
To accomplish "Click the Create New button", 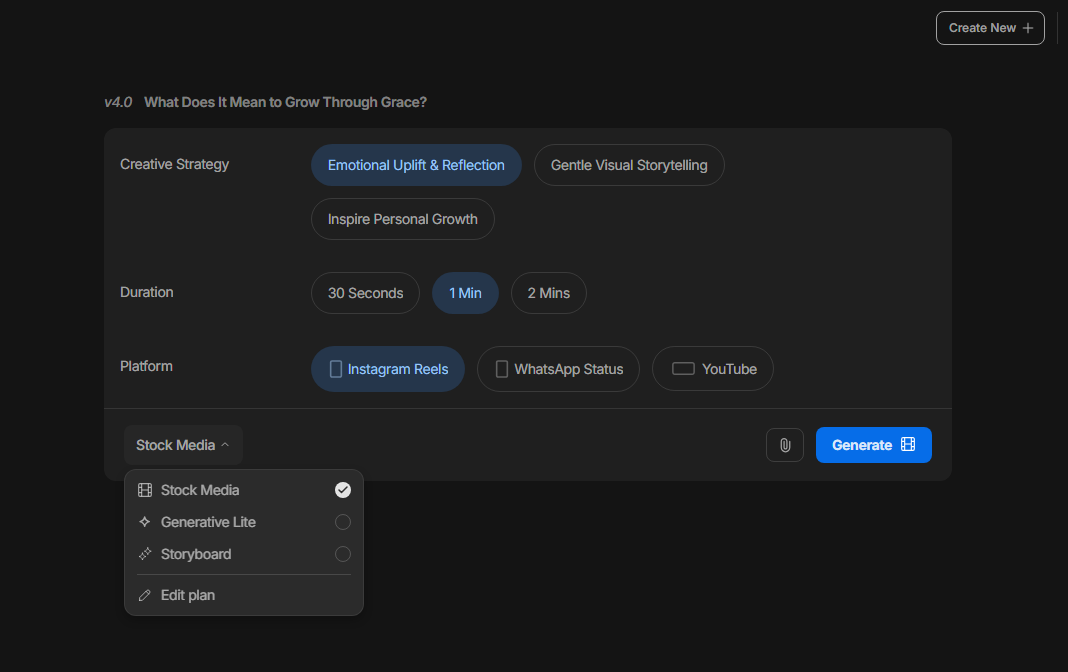I will [x=990, y=28].
